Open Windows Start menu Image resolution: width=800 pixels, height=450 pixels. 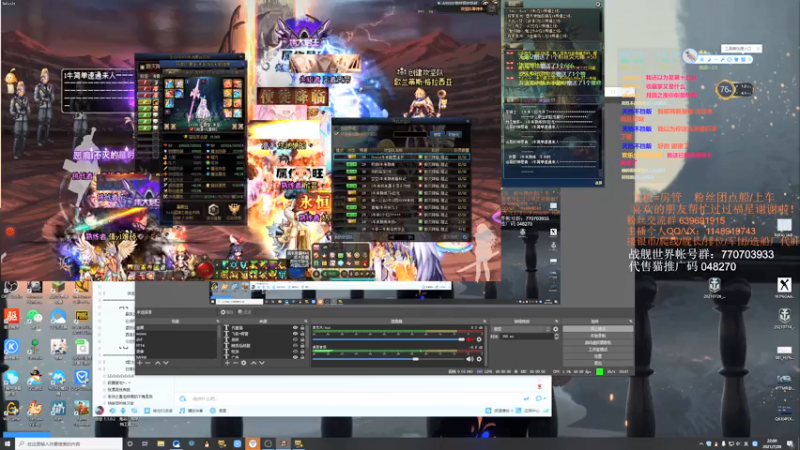click(7, 444)
